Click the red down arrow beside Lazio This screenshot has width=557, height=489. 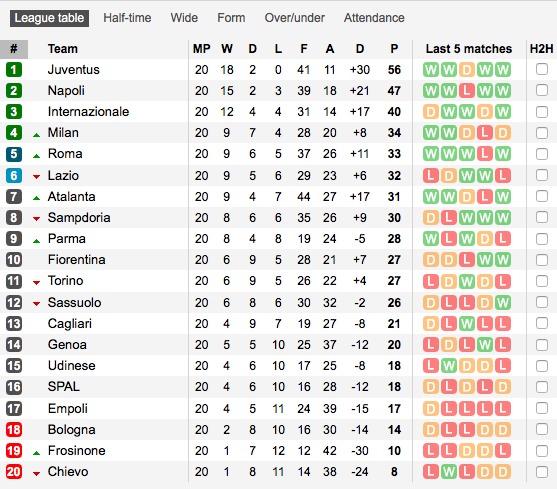click(x=36, y=176)
